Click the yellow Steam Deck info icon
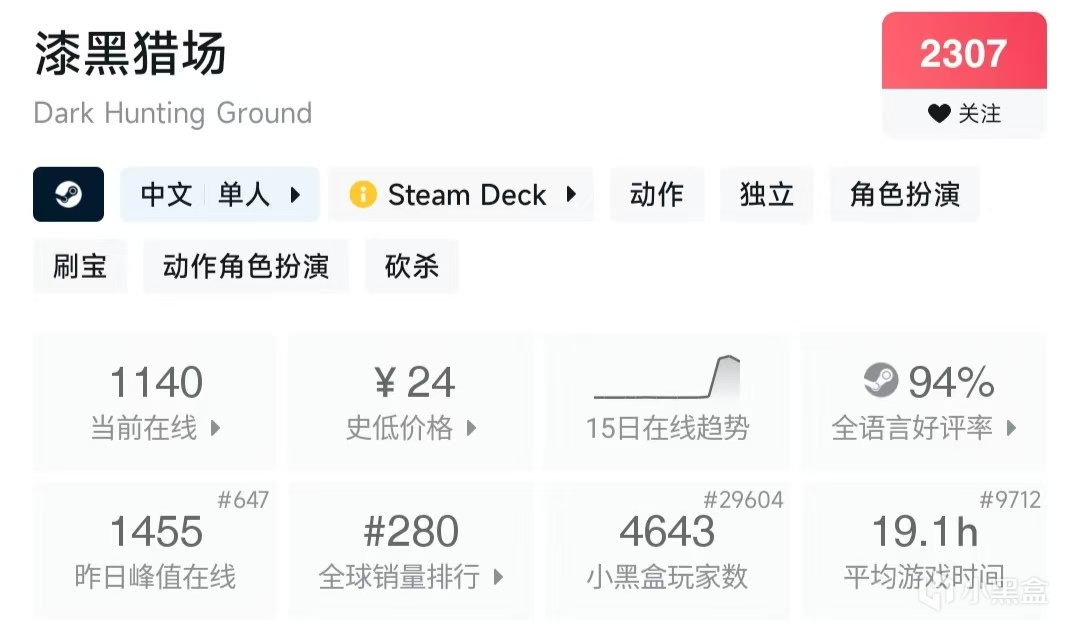This screenshot has width=1080, height=627. tap(363, 194)
